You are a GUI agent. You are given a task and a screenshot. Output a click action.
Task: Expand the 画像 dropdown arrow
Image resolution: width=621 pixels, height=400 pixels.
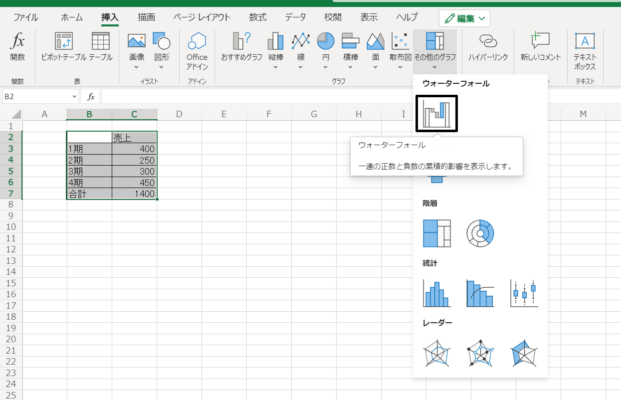point(137,67)
